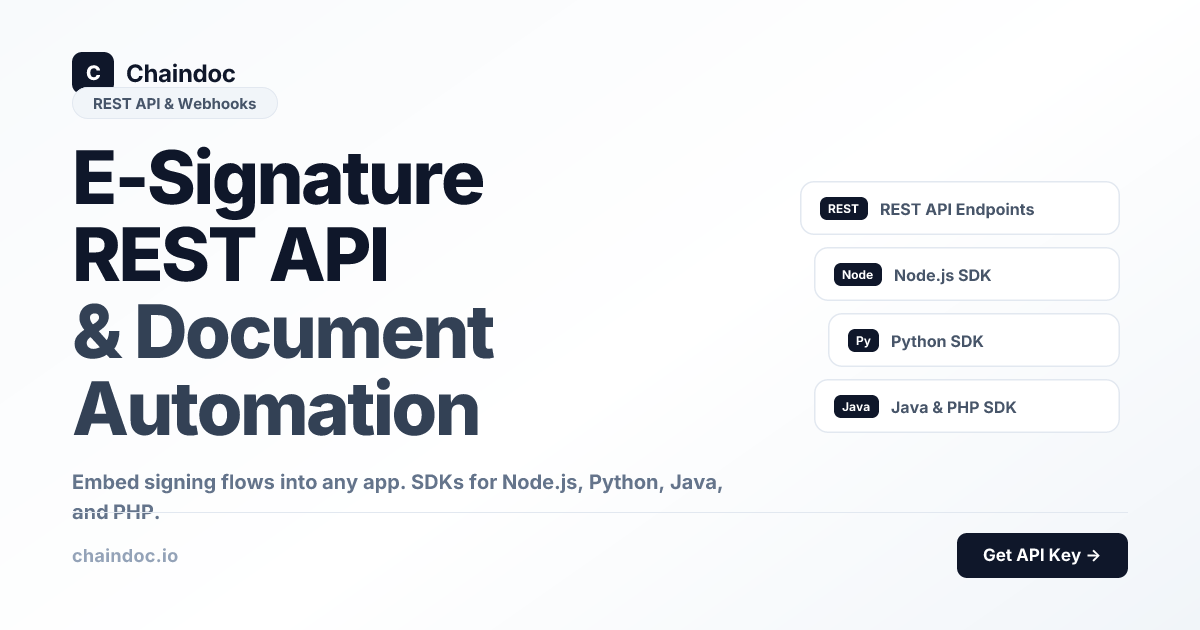Click the Embed signing flows description text

point(397,497)
